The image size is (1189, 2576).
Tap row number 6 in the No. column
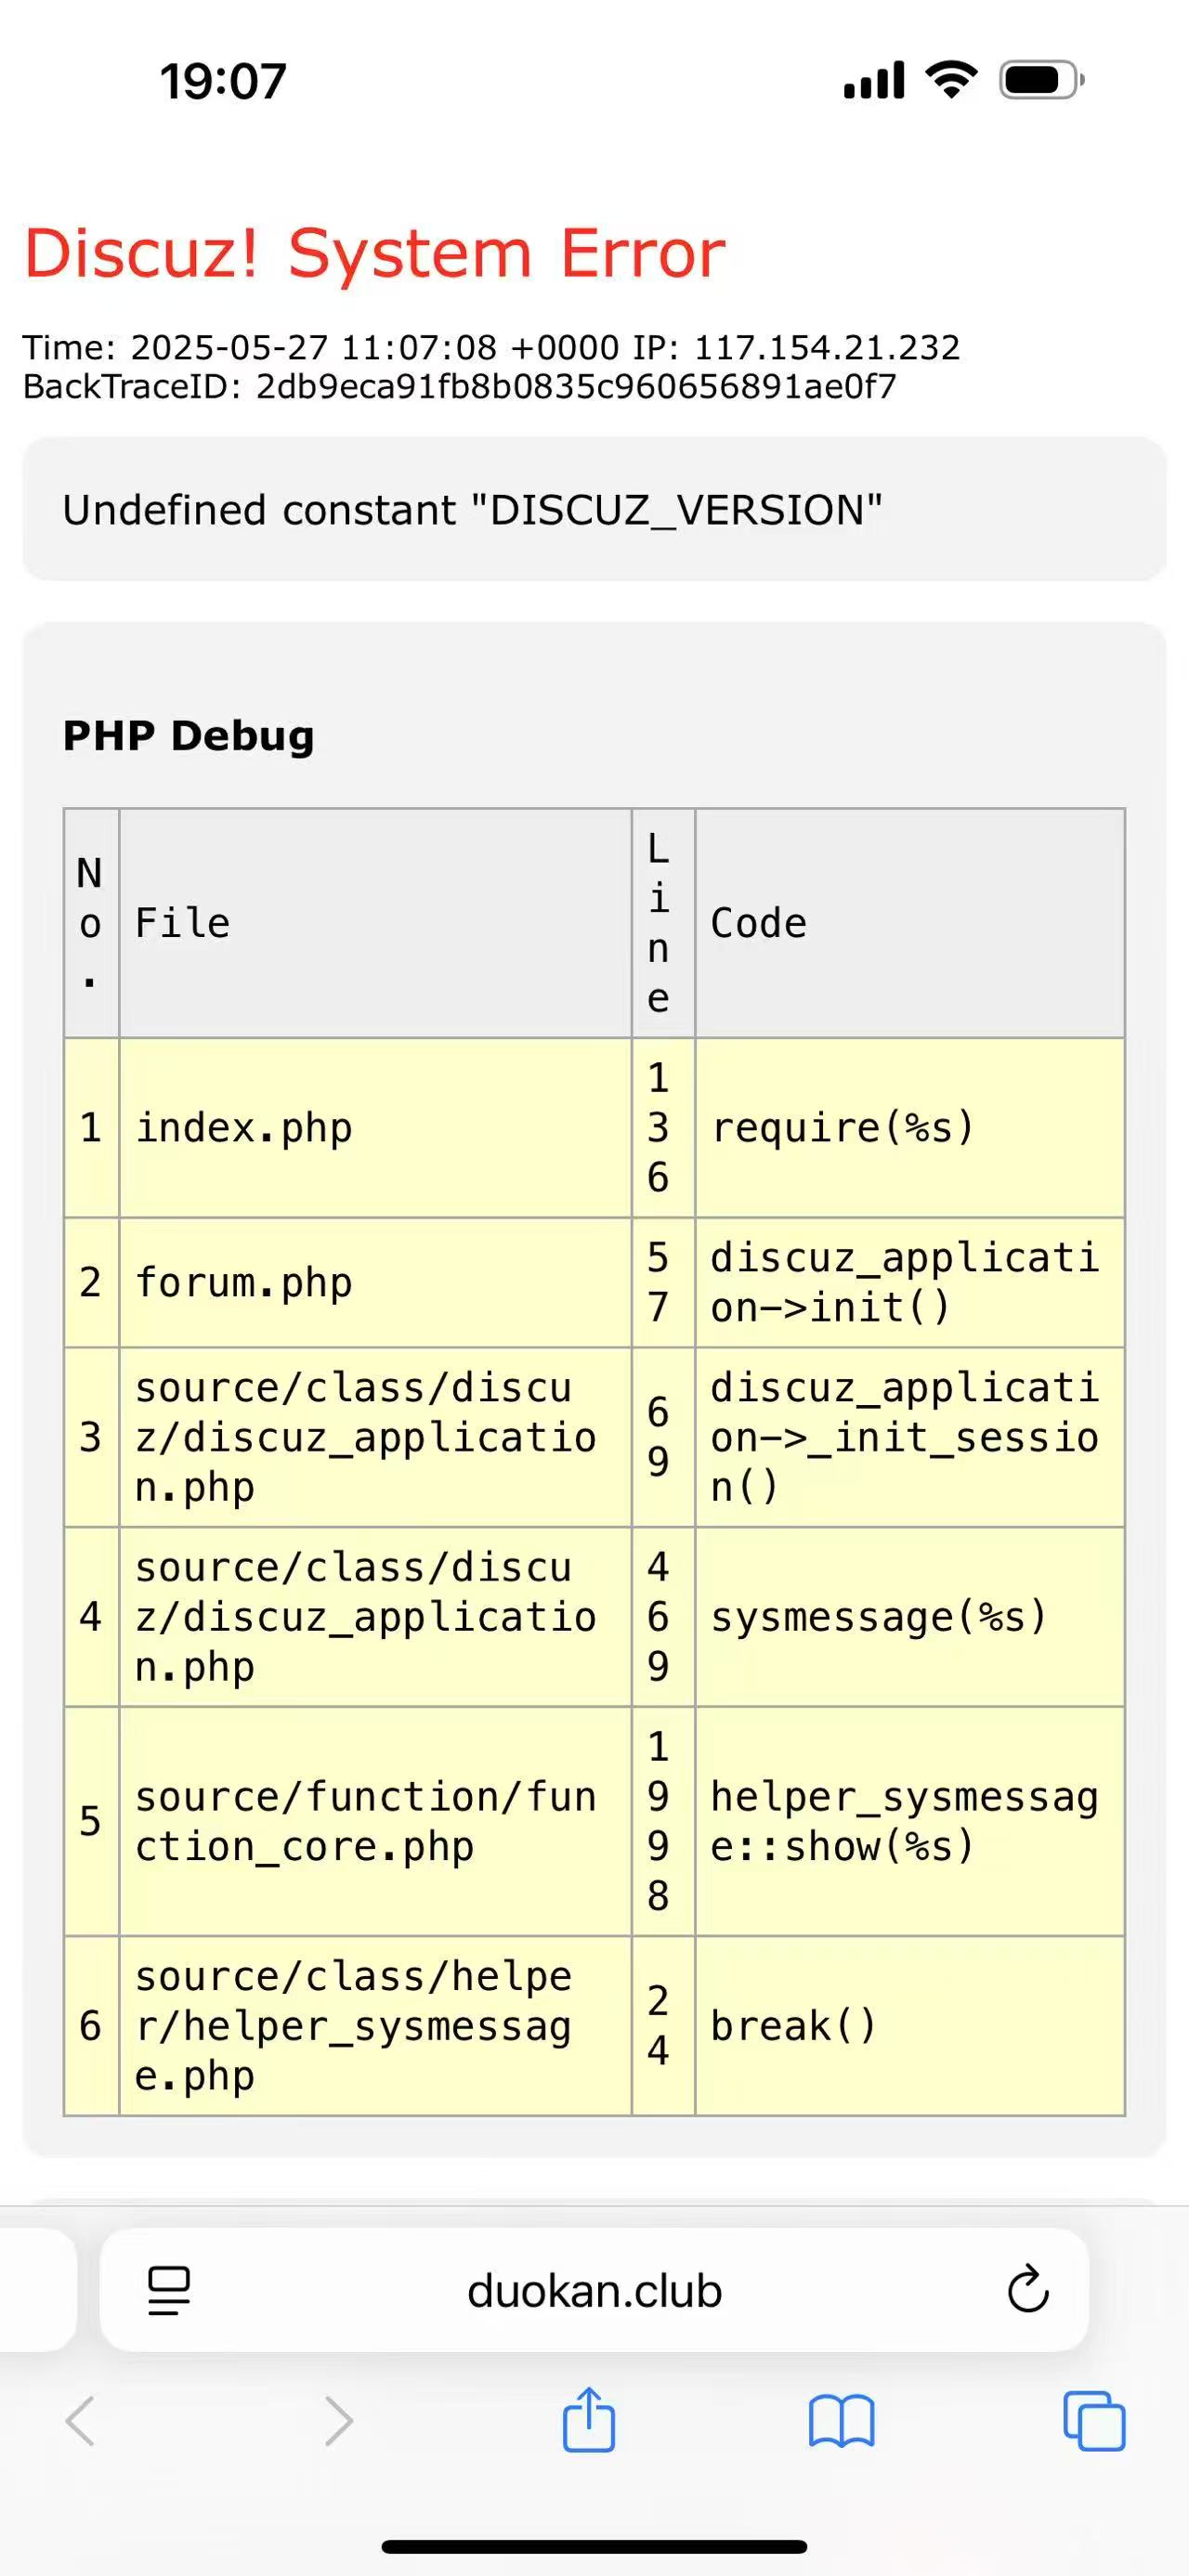91,2026
